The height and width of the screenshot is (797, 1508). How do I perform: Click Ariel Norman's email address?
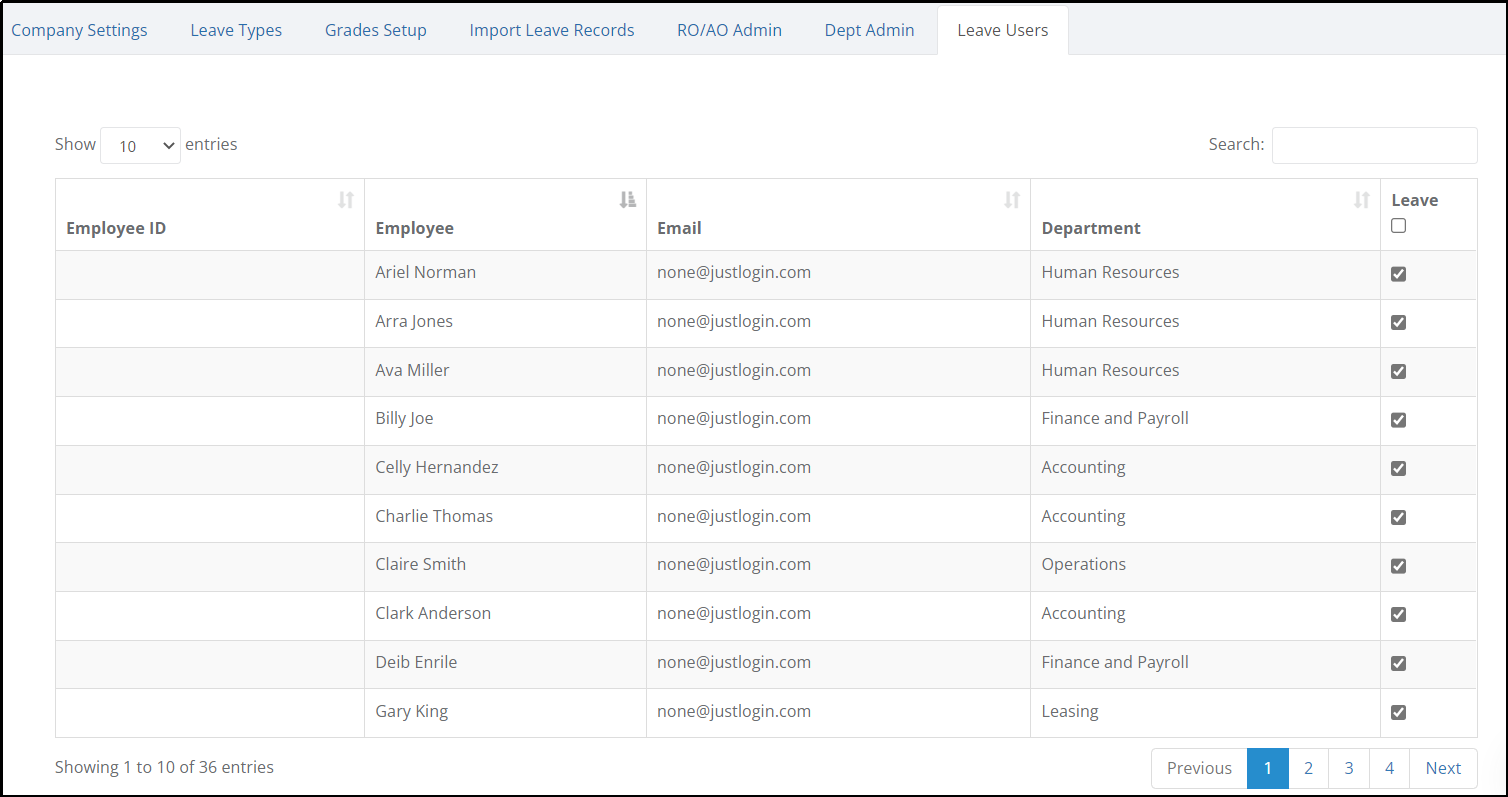(x=734, y=272)
